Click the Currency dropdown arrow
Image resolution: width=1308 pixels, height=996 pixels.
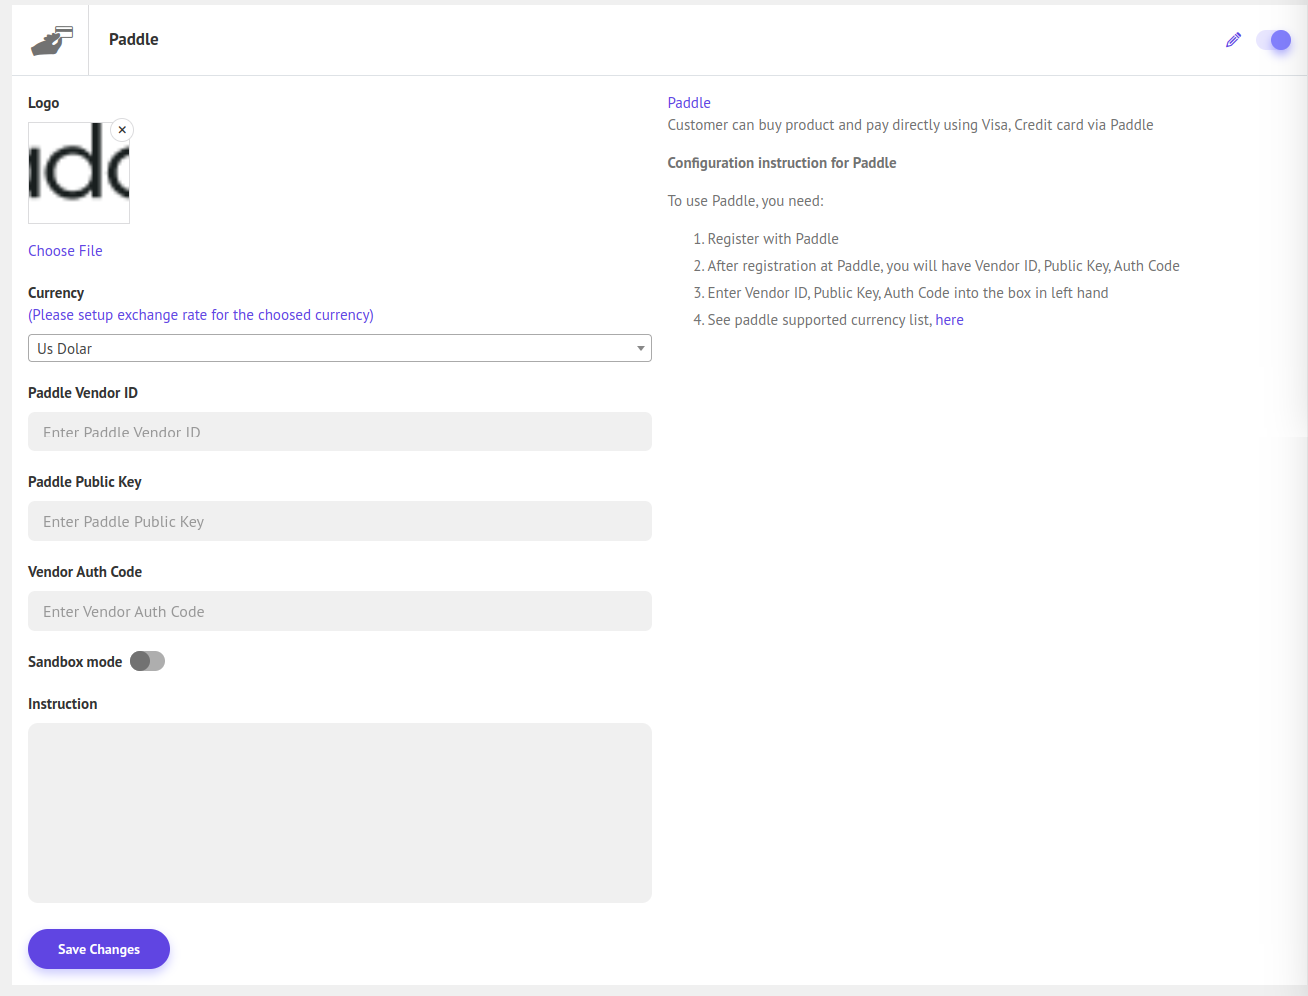[640, 348]
